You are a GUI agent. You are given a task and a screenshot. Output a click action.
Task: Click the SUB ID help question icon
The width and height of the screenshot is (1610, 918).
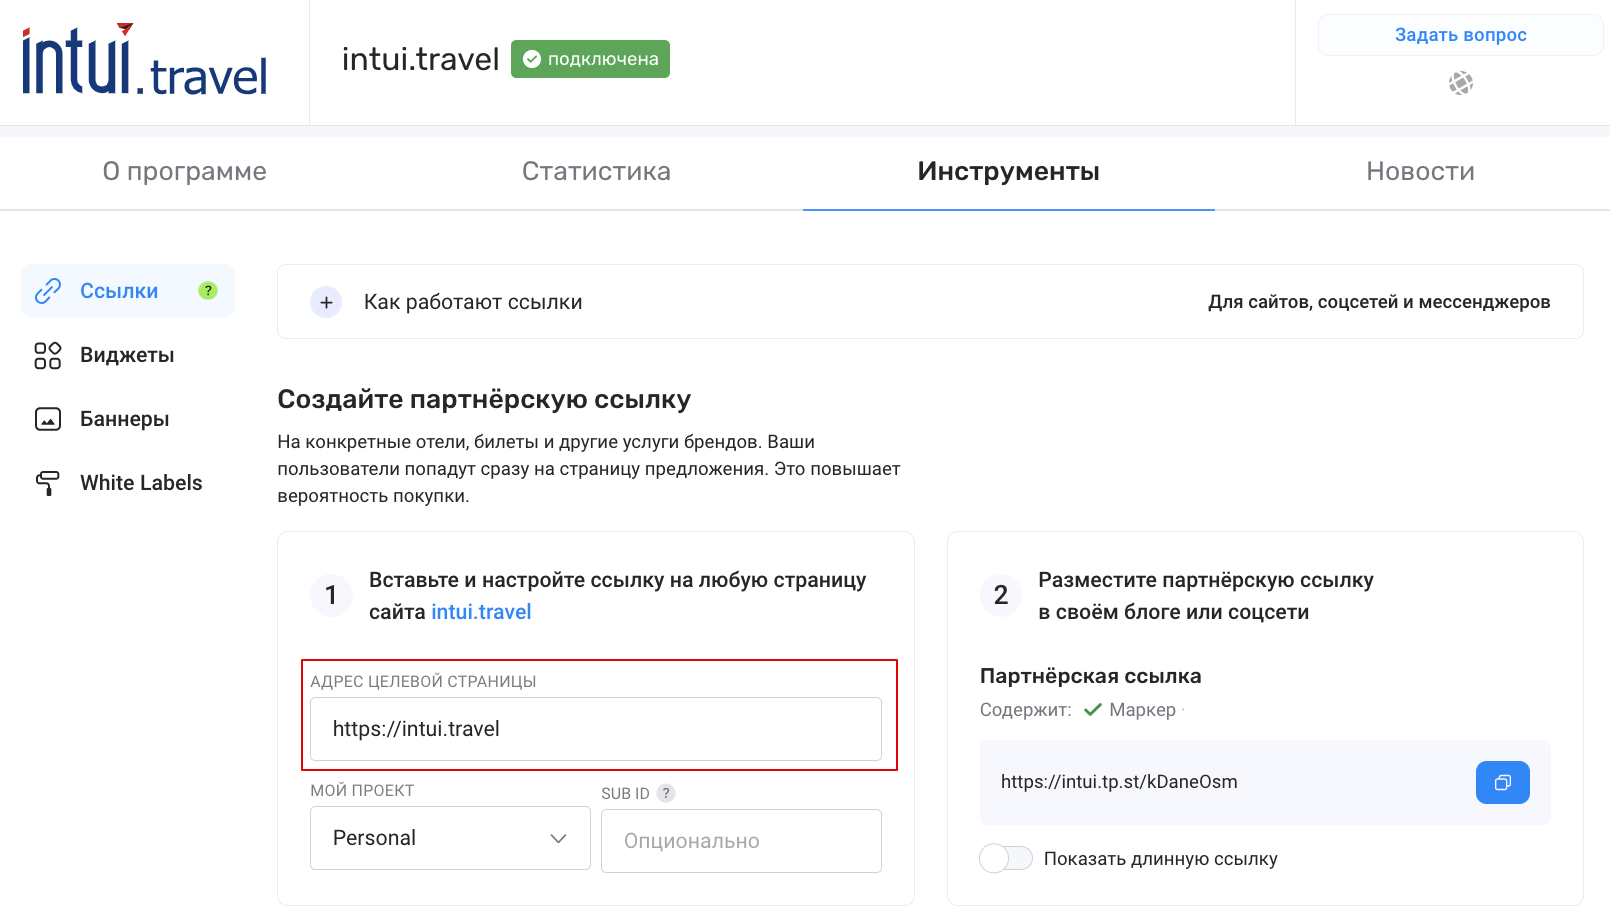pyautogui.click(x=666, y=793)
